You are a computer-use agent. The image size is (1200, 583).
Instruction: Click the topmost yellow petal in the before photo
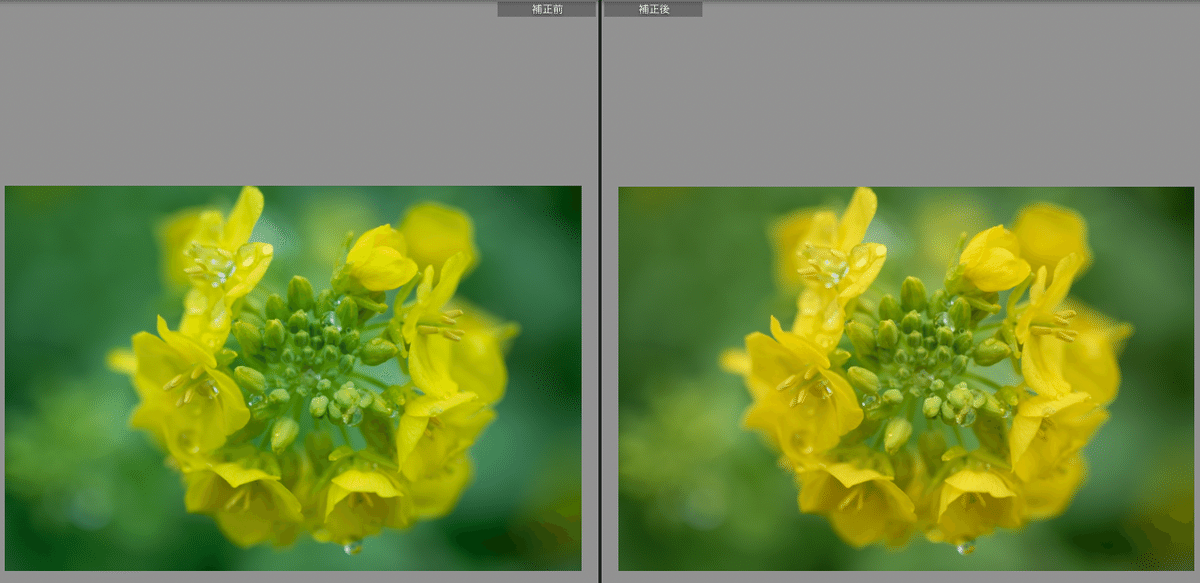point(244,212)
